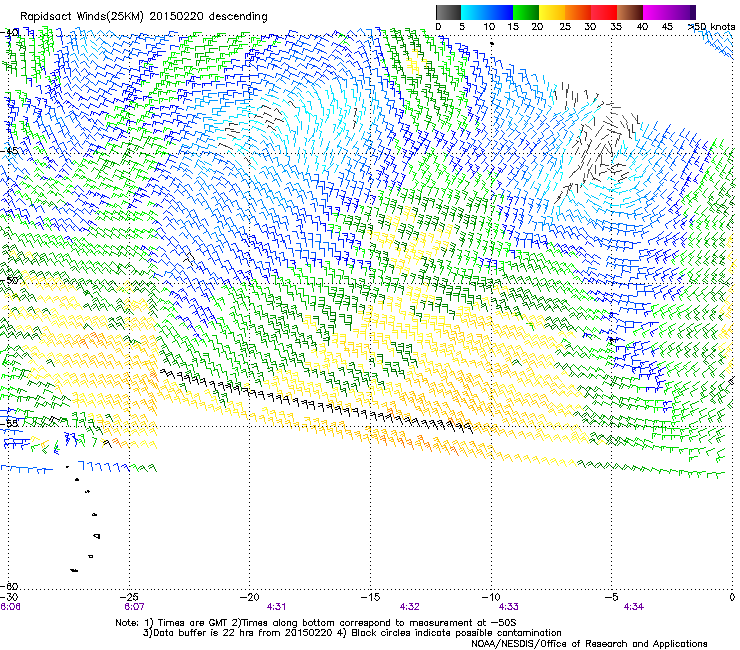
Task: Click the purple time stamp '6:07'
Action: [x=134, y=607]
